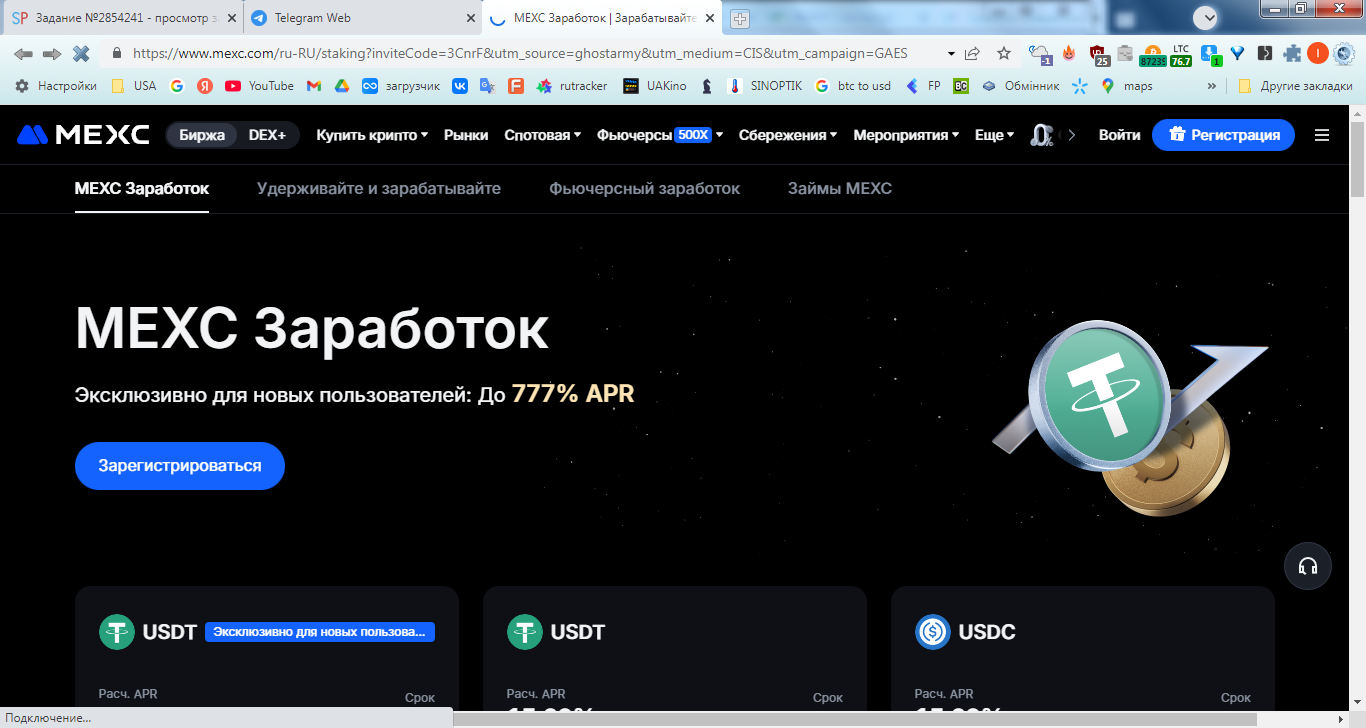Open the Yandex bookmark icon
This screenshot has height=728, width=1366.
point(205,86)
